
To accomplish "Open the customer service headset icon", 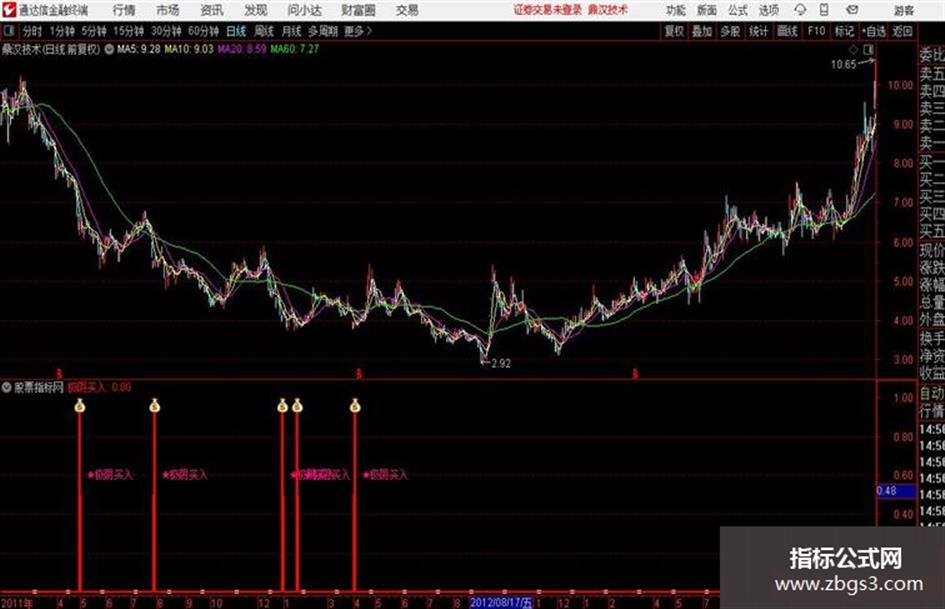I will tap(800, 10).
